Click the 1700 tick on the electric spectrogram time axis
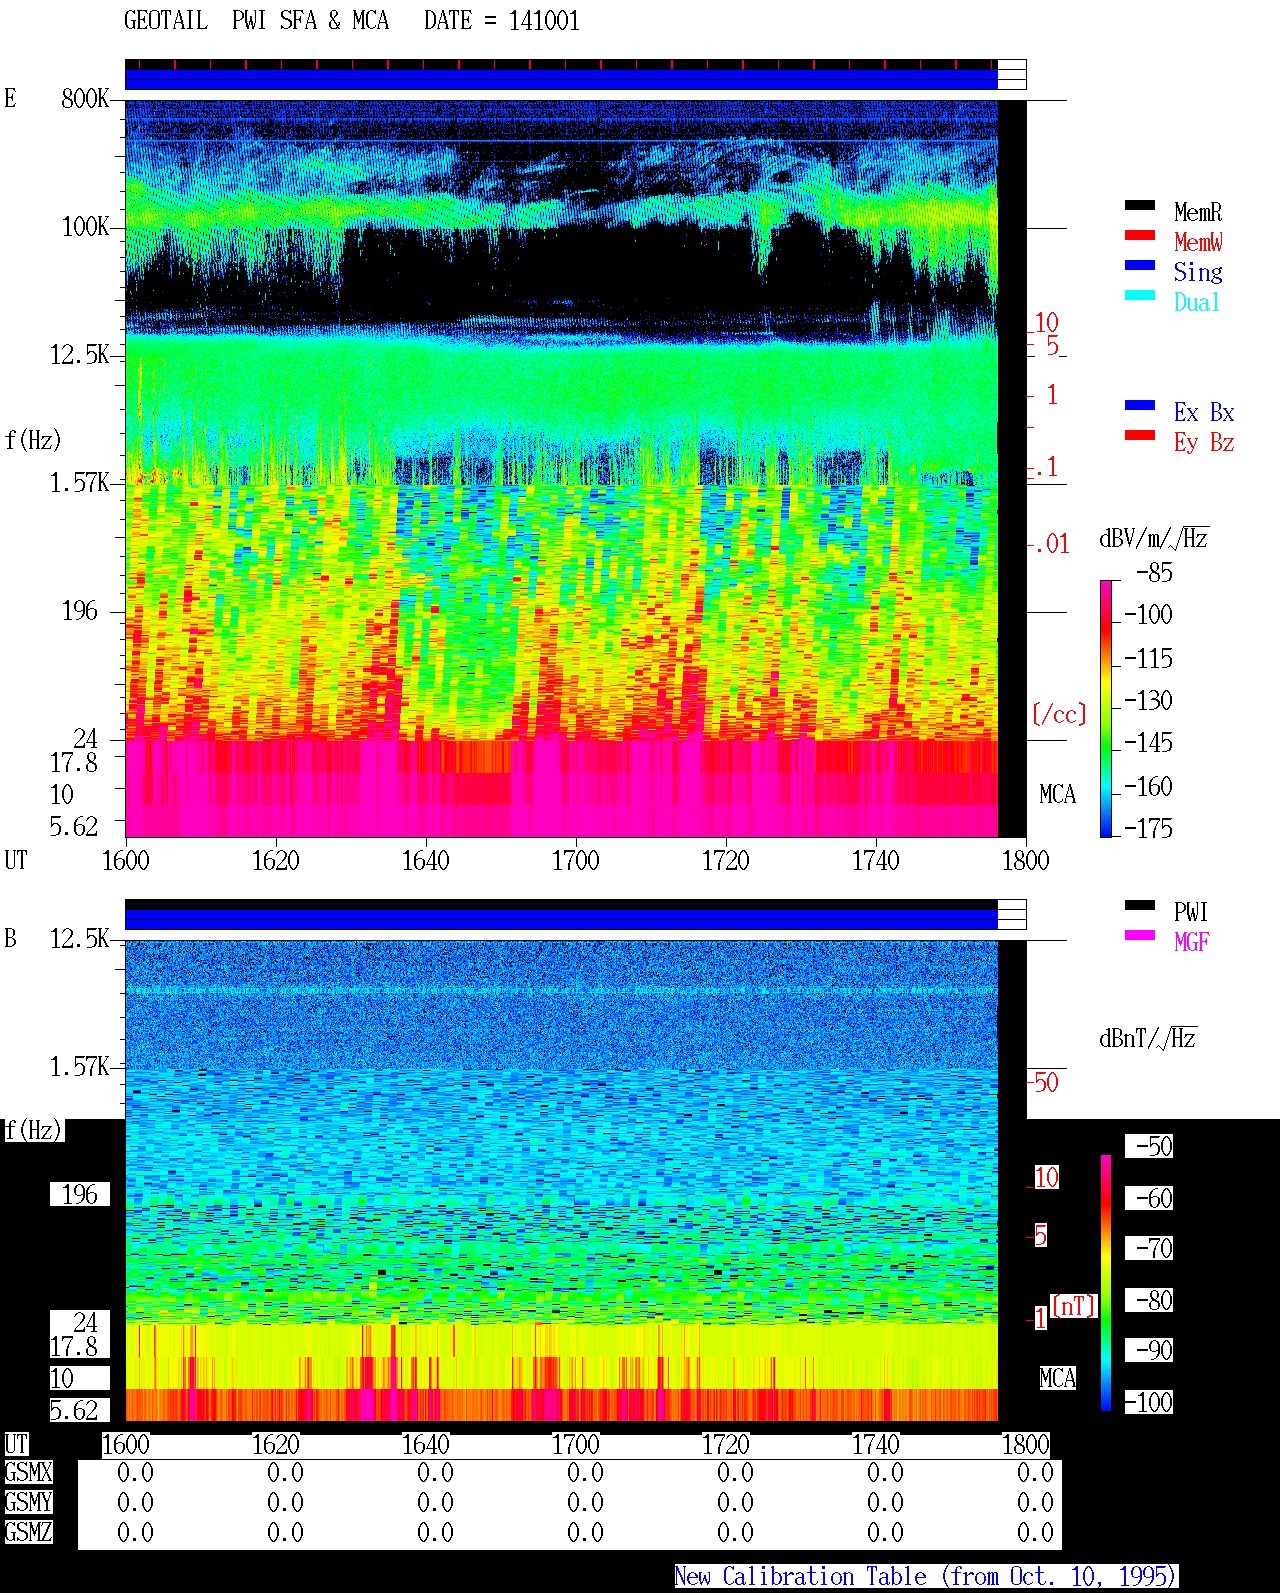Image resolution: width=1280 pixels, height=1593 pixels. (x=575, y=861)
